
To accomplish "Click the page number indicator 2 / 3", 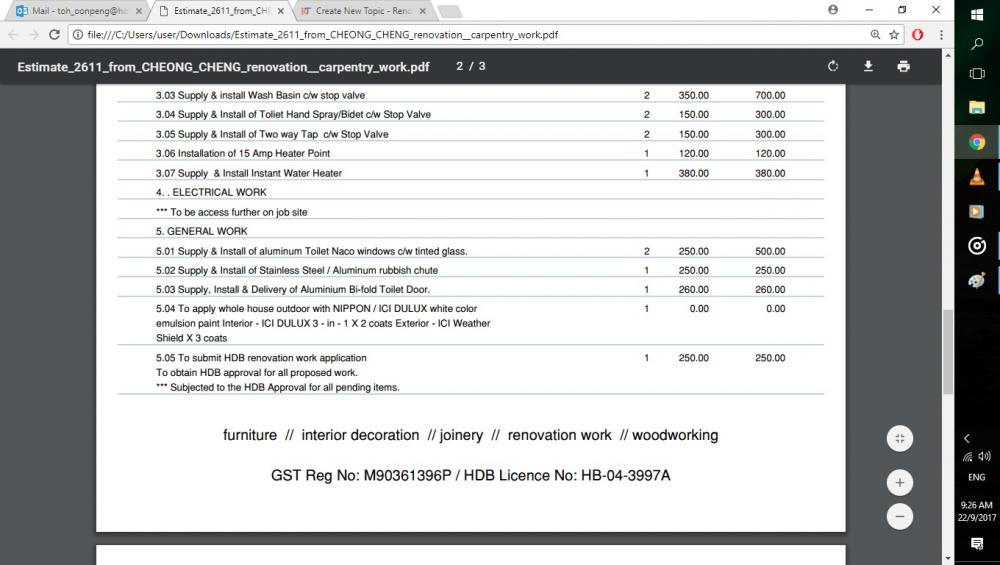I will (x=471, y=66).
